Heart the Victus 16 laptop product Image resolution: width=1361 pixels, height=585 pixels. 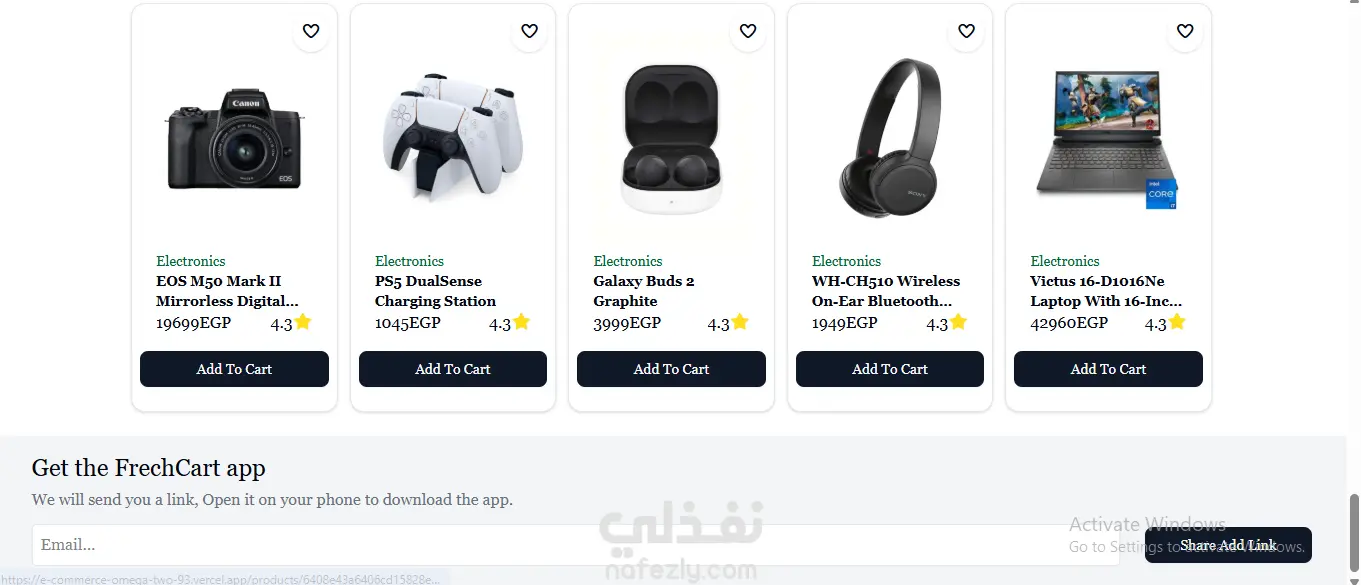[x=1185, y=31]
